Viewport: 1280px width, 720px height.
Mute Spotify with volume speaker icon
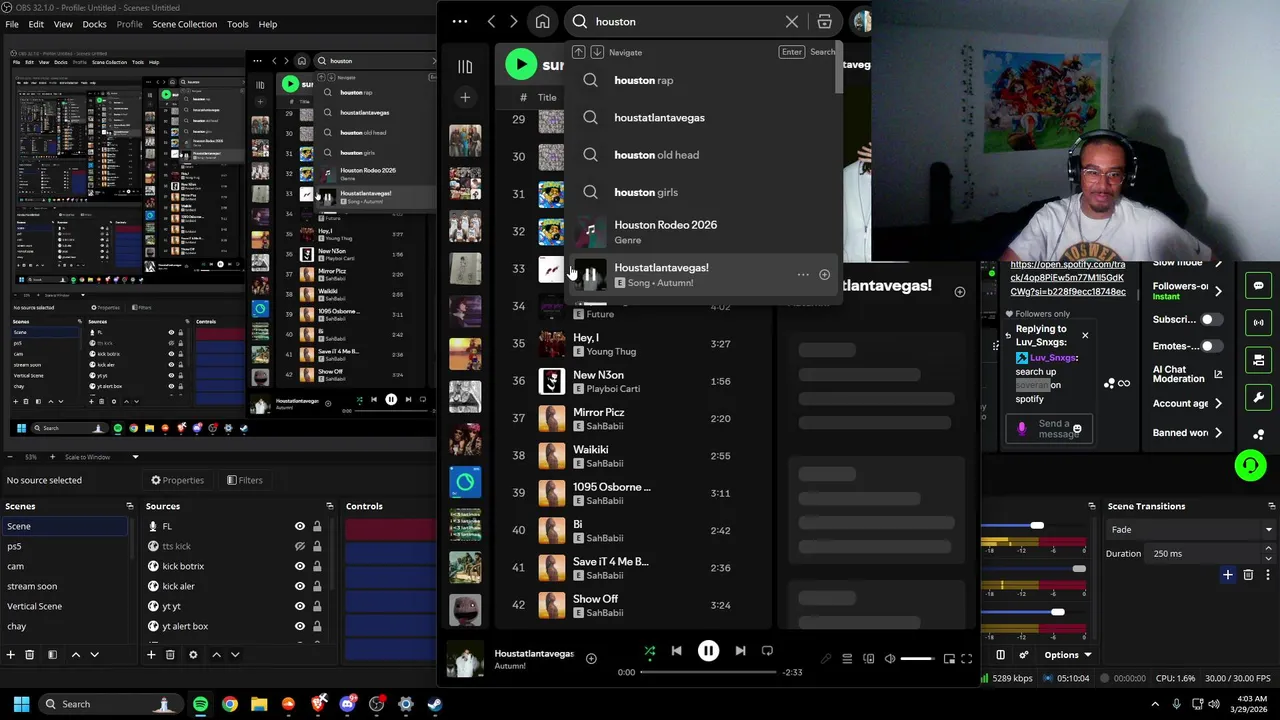(x=890, y=659)
